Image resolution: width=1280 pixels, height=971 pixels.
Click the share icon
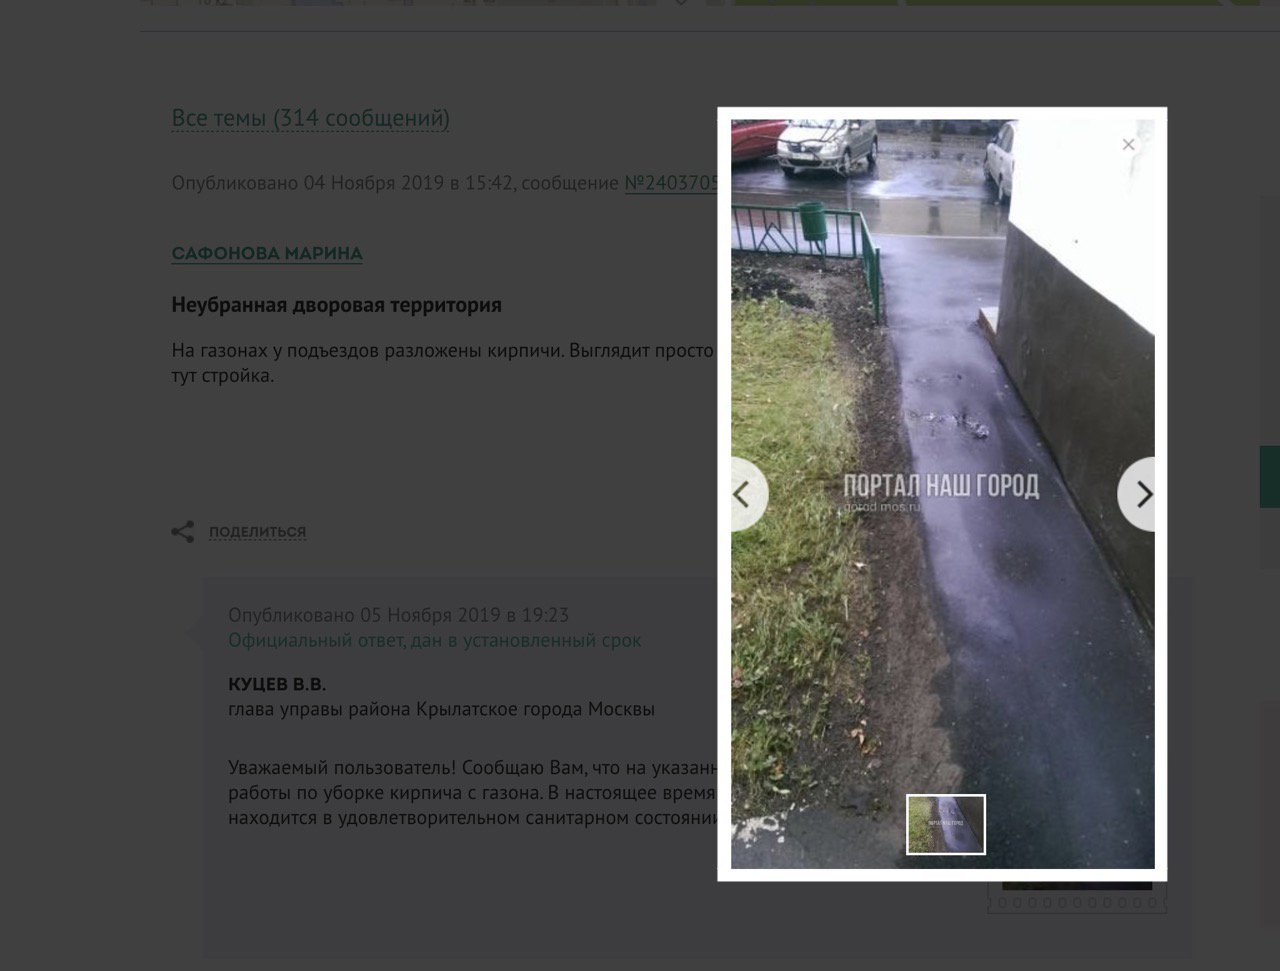182,531
